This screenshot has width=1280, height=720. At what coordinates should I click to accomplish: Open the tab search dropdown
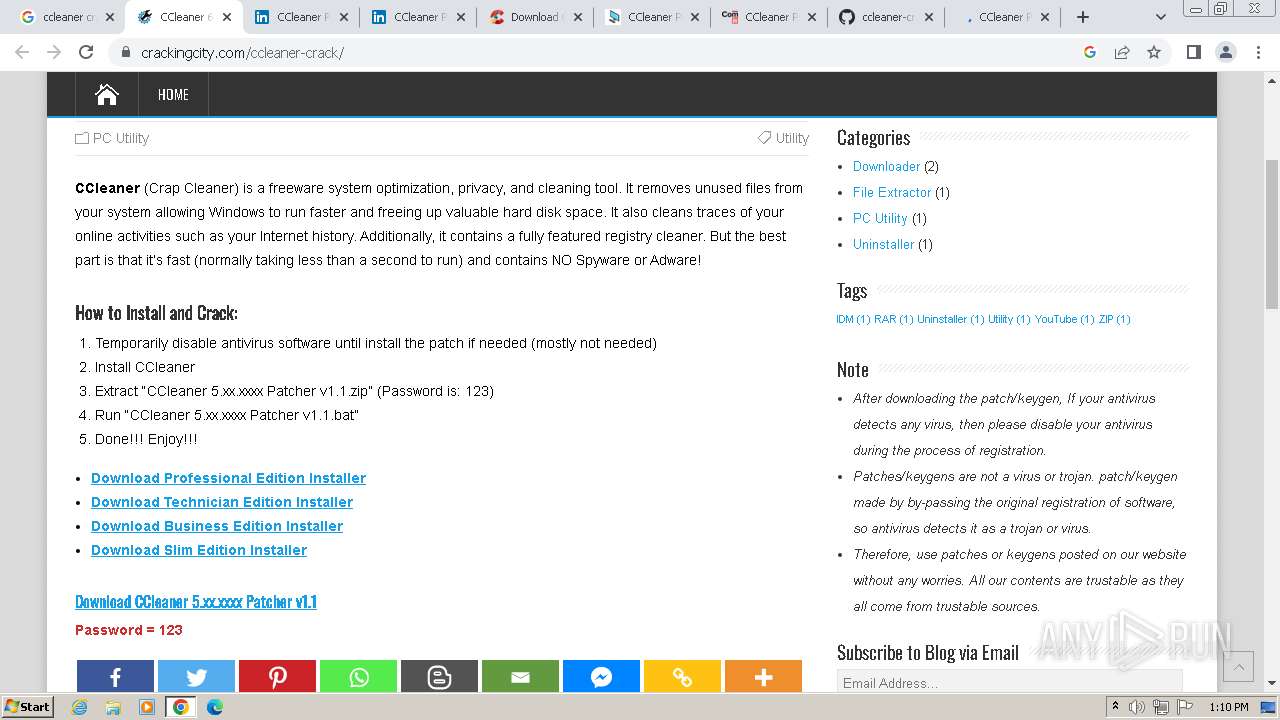(x=1160, y=17)
